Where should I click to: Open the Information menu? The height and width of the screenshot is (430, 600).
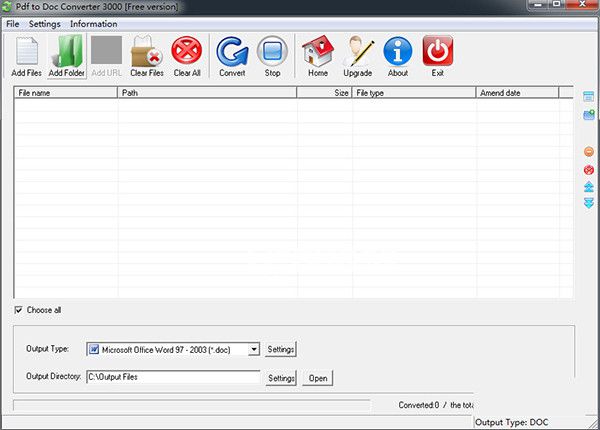(x=93, y=24)
